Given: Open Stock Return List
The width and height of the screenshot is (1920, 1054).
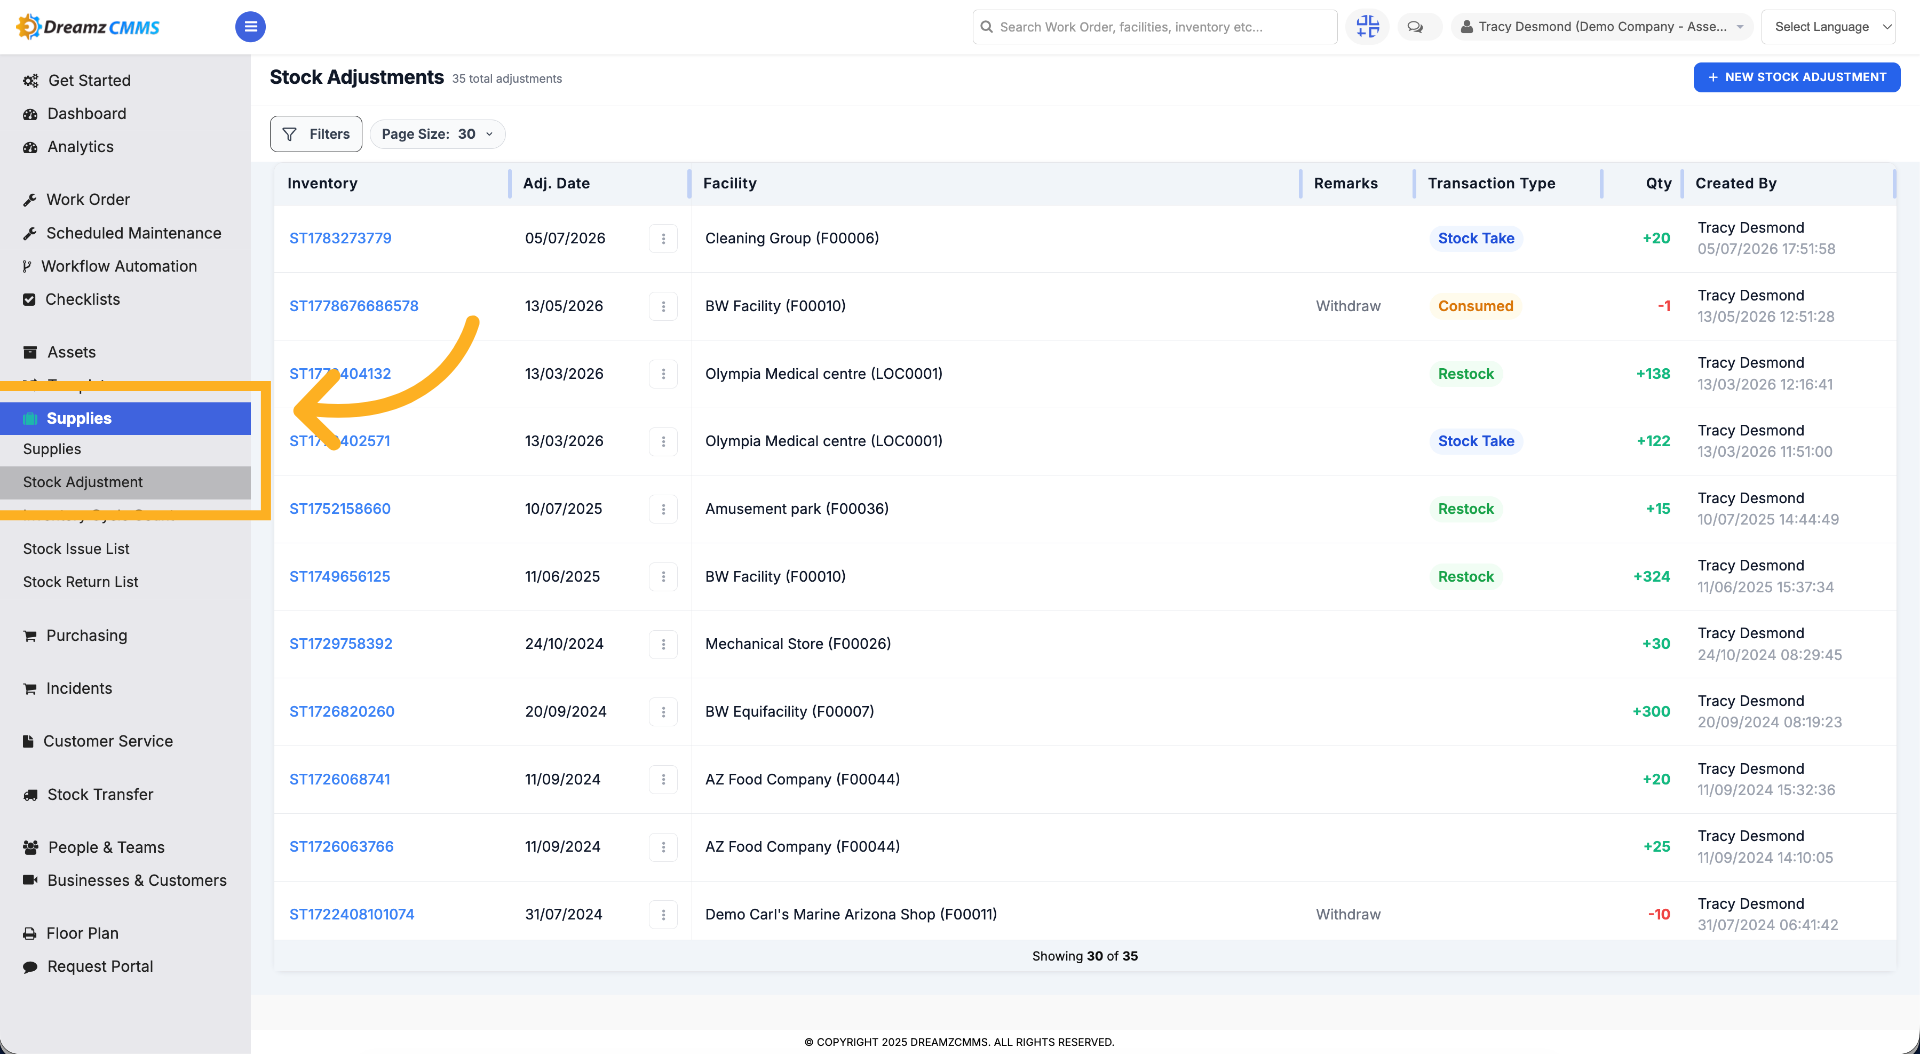Looking at the screenshot, I should pos(80,582).
